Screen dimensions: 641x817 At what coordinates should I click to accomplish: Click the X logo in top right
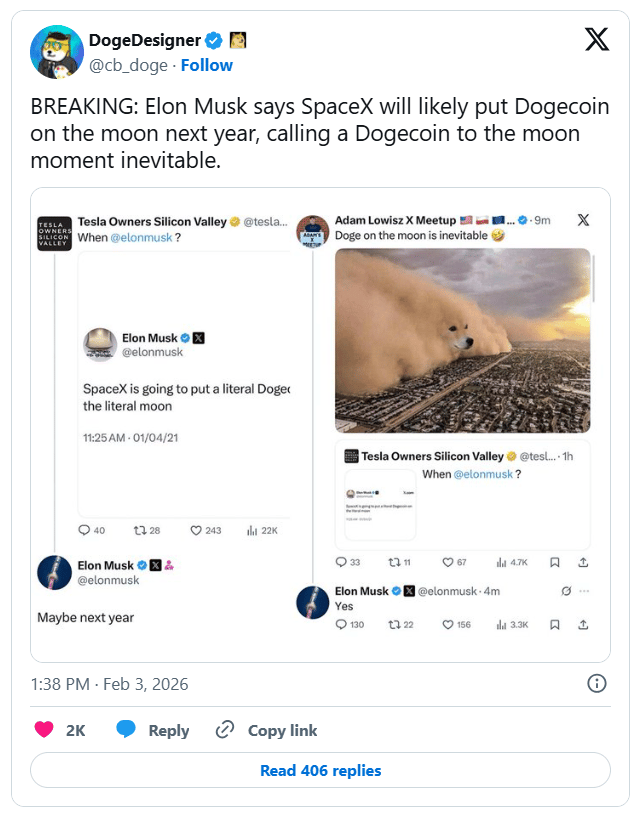click(x=596, y=40)
